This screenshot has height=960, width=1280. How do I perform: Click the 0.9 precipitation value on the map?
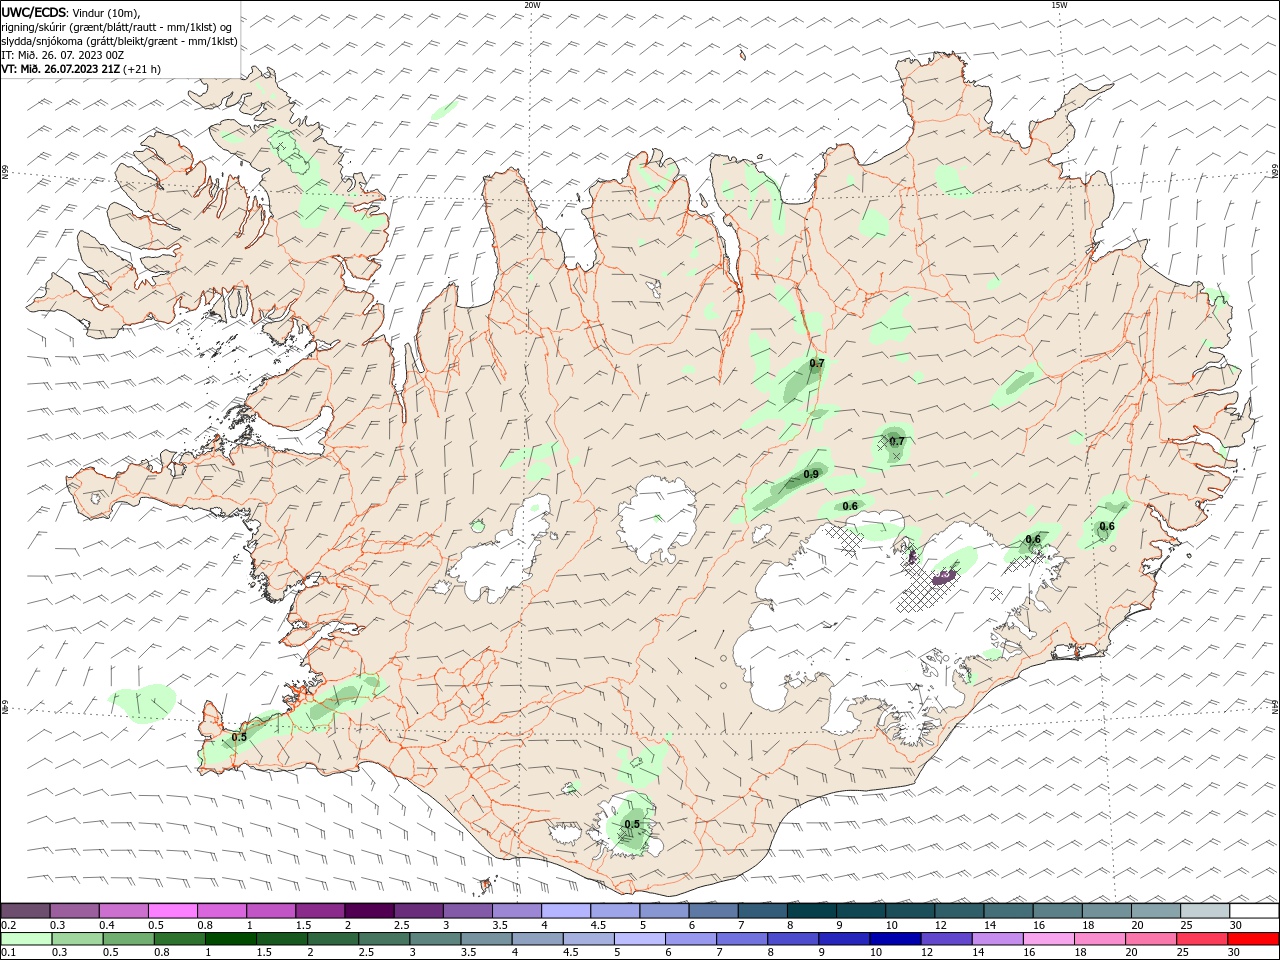(811, 474)
